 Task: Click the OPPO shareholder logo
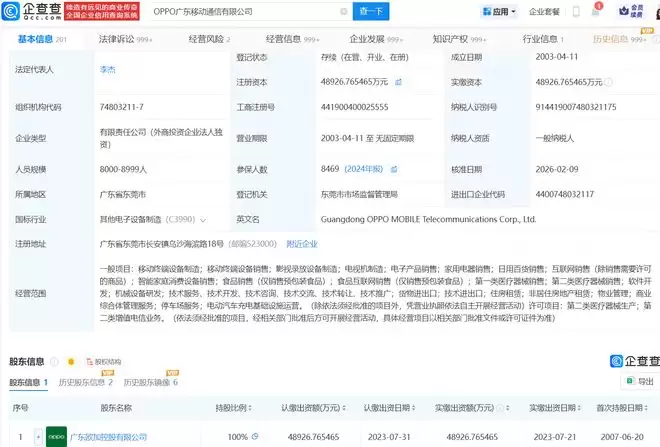pyautogui.click(x=56, y=436)
